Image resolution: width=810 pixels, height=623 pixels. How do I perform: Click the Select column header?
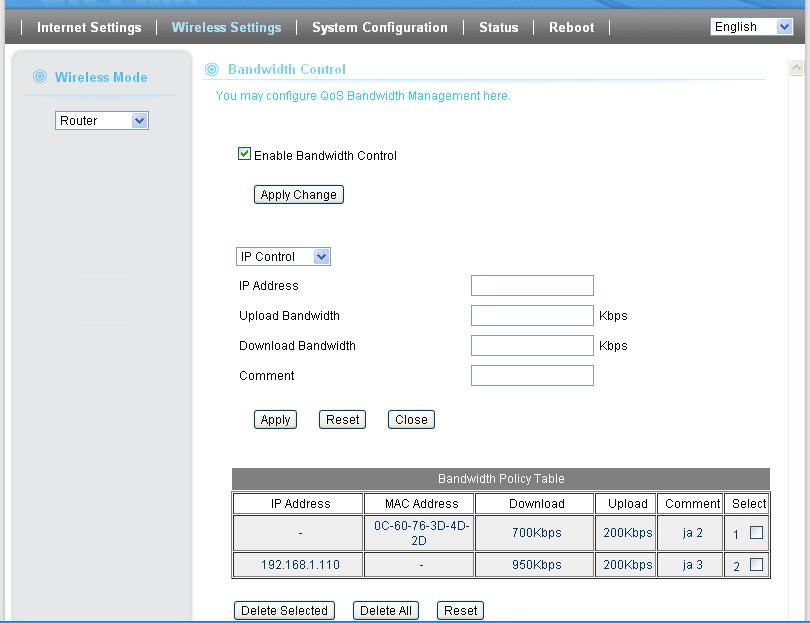pos(747,504)
